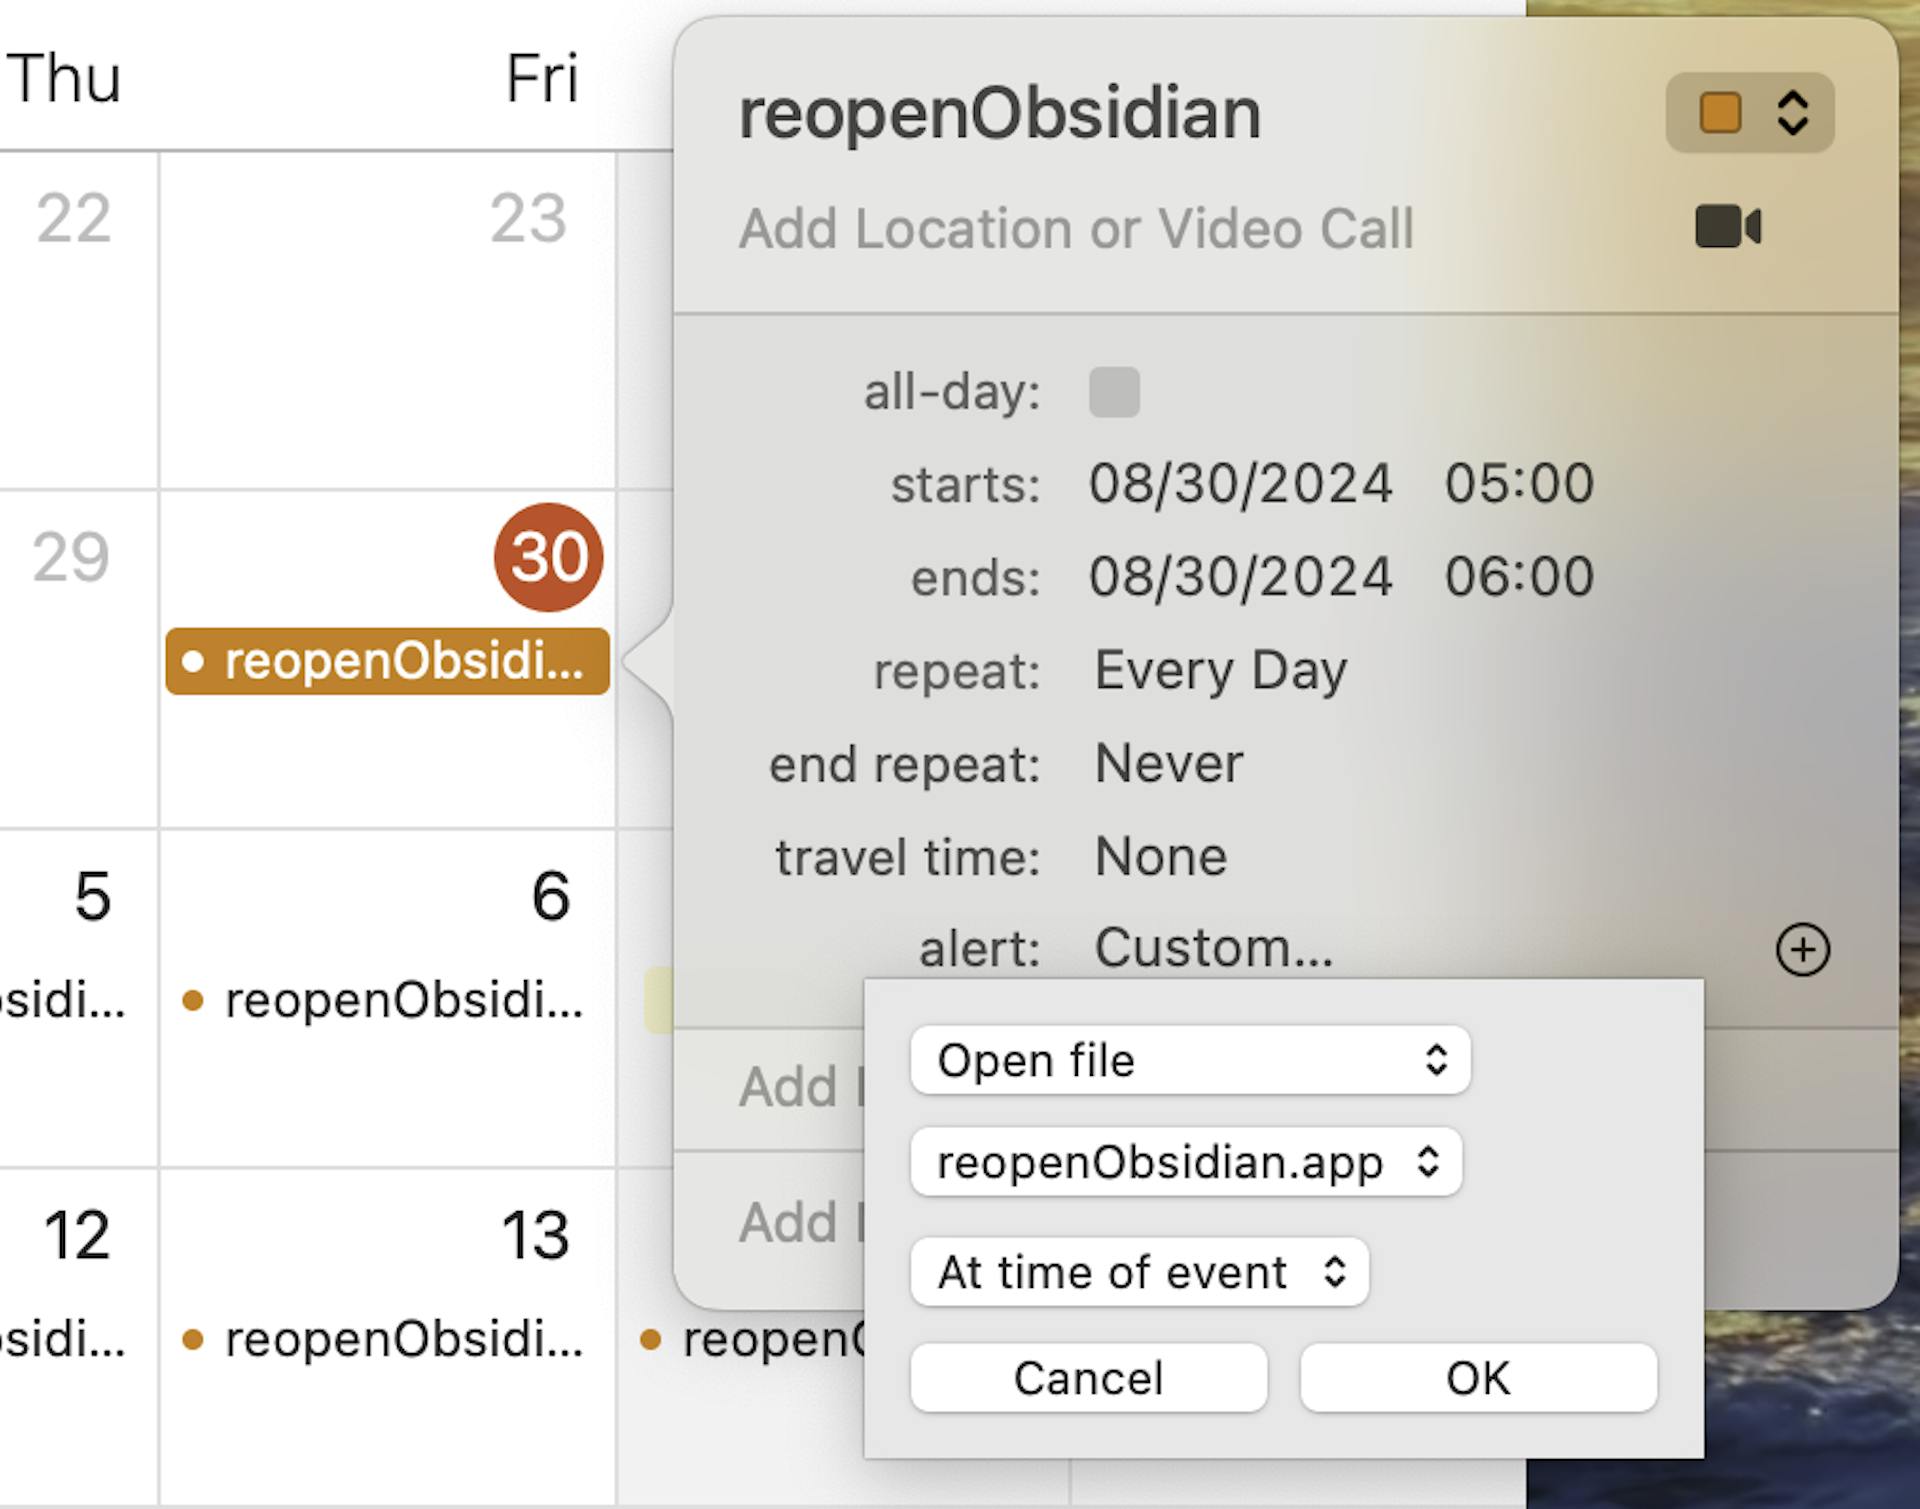The height and width of the screenshot is (1509, 1920).
Task: Open the 'At time of event' dropdown
Action: tap(1138, 1272)
